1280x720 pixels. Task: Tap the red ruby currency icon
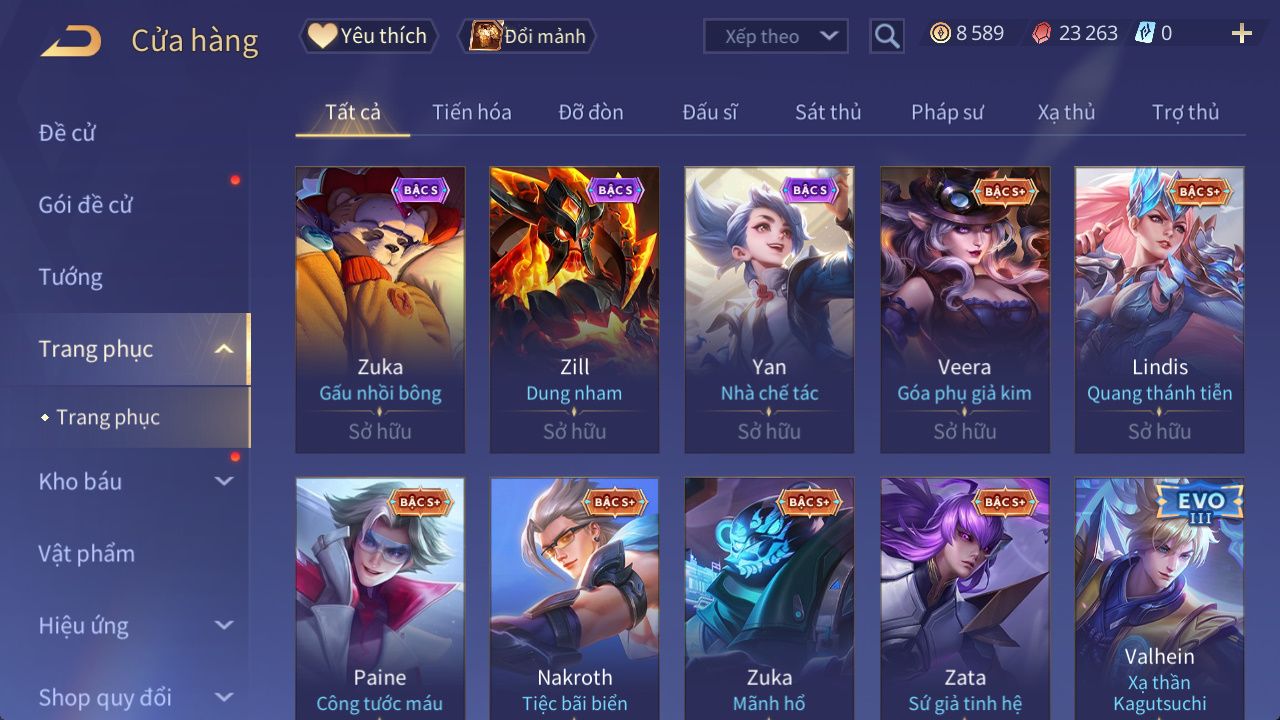click(x=1042, y=34)
